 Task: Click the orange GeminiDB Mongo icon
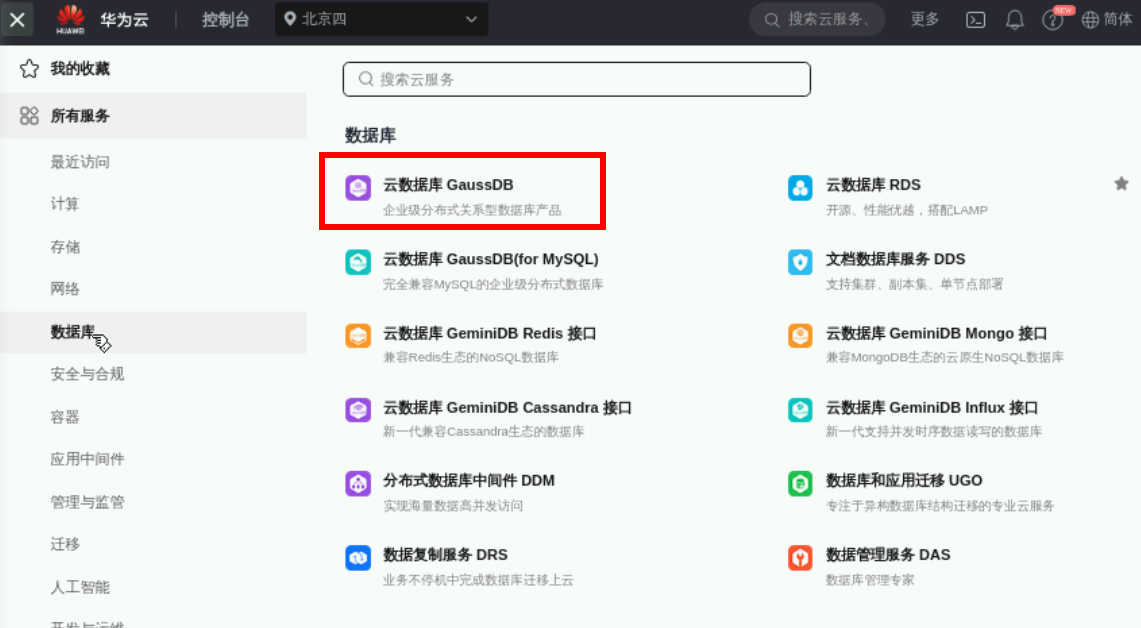(x=800, y=336)
